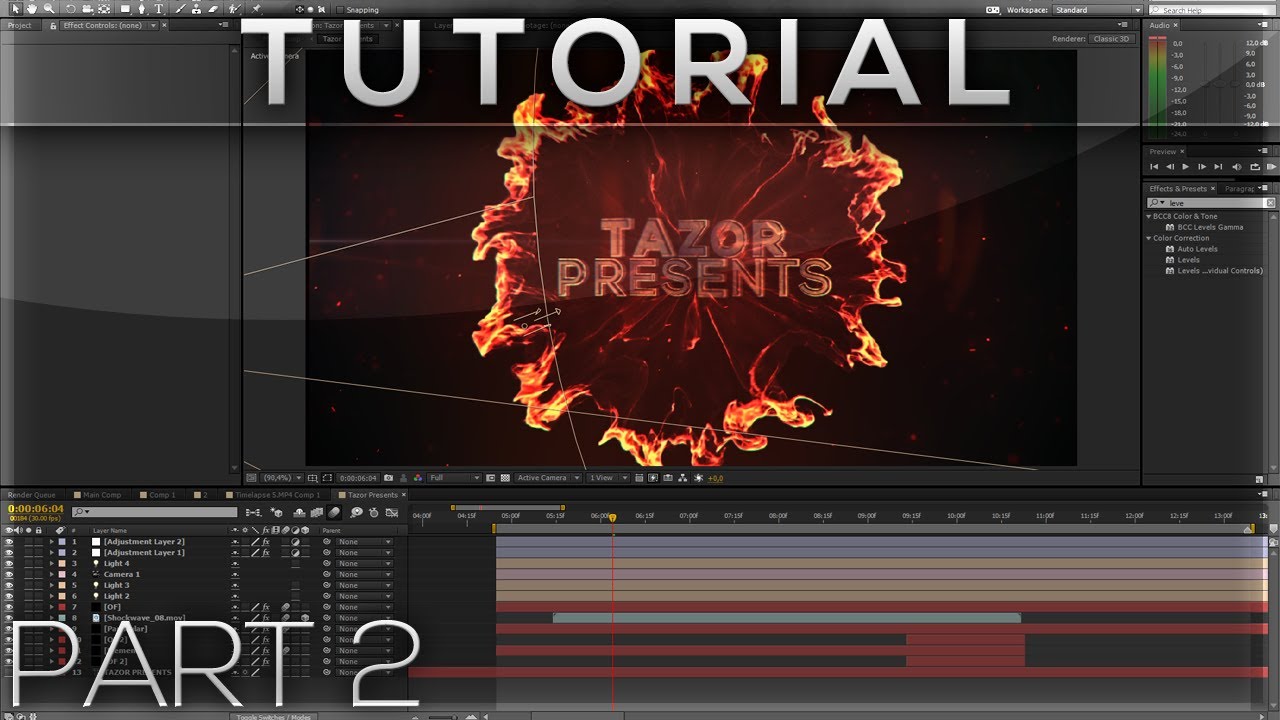The height and width of the screenshot is (720, 1280).
Task: Toggle adjustment switch for Adjustment Layer 1
Action: click(x=295, y=552)
